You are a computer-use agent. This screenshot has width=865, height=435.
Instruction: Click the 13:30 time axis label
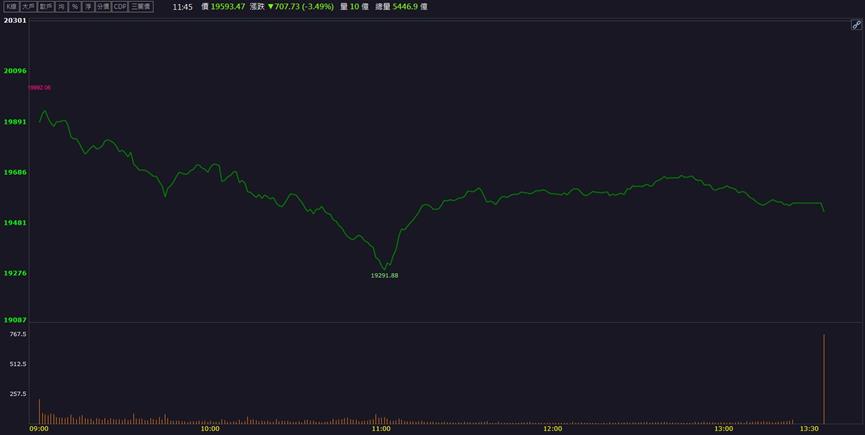coord(809,428)
